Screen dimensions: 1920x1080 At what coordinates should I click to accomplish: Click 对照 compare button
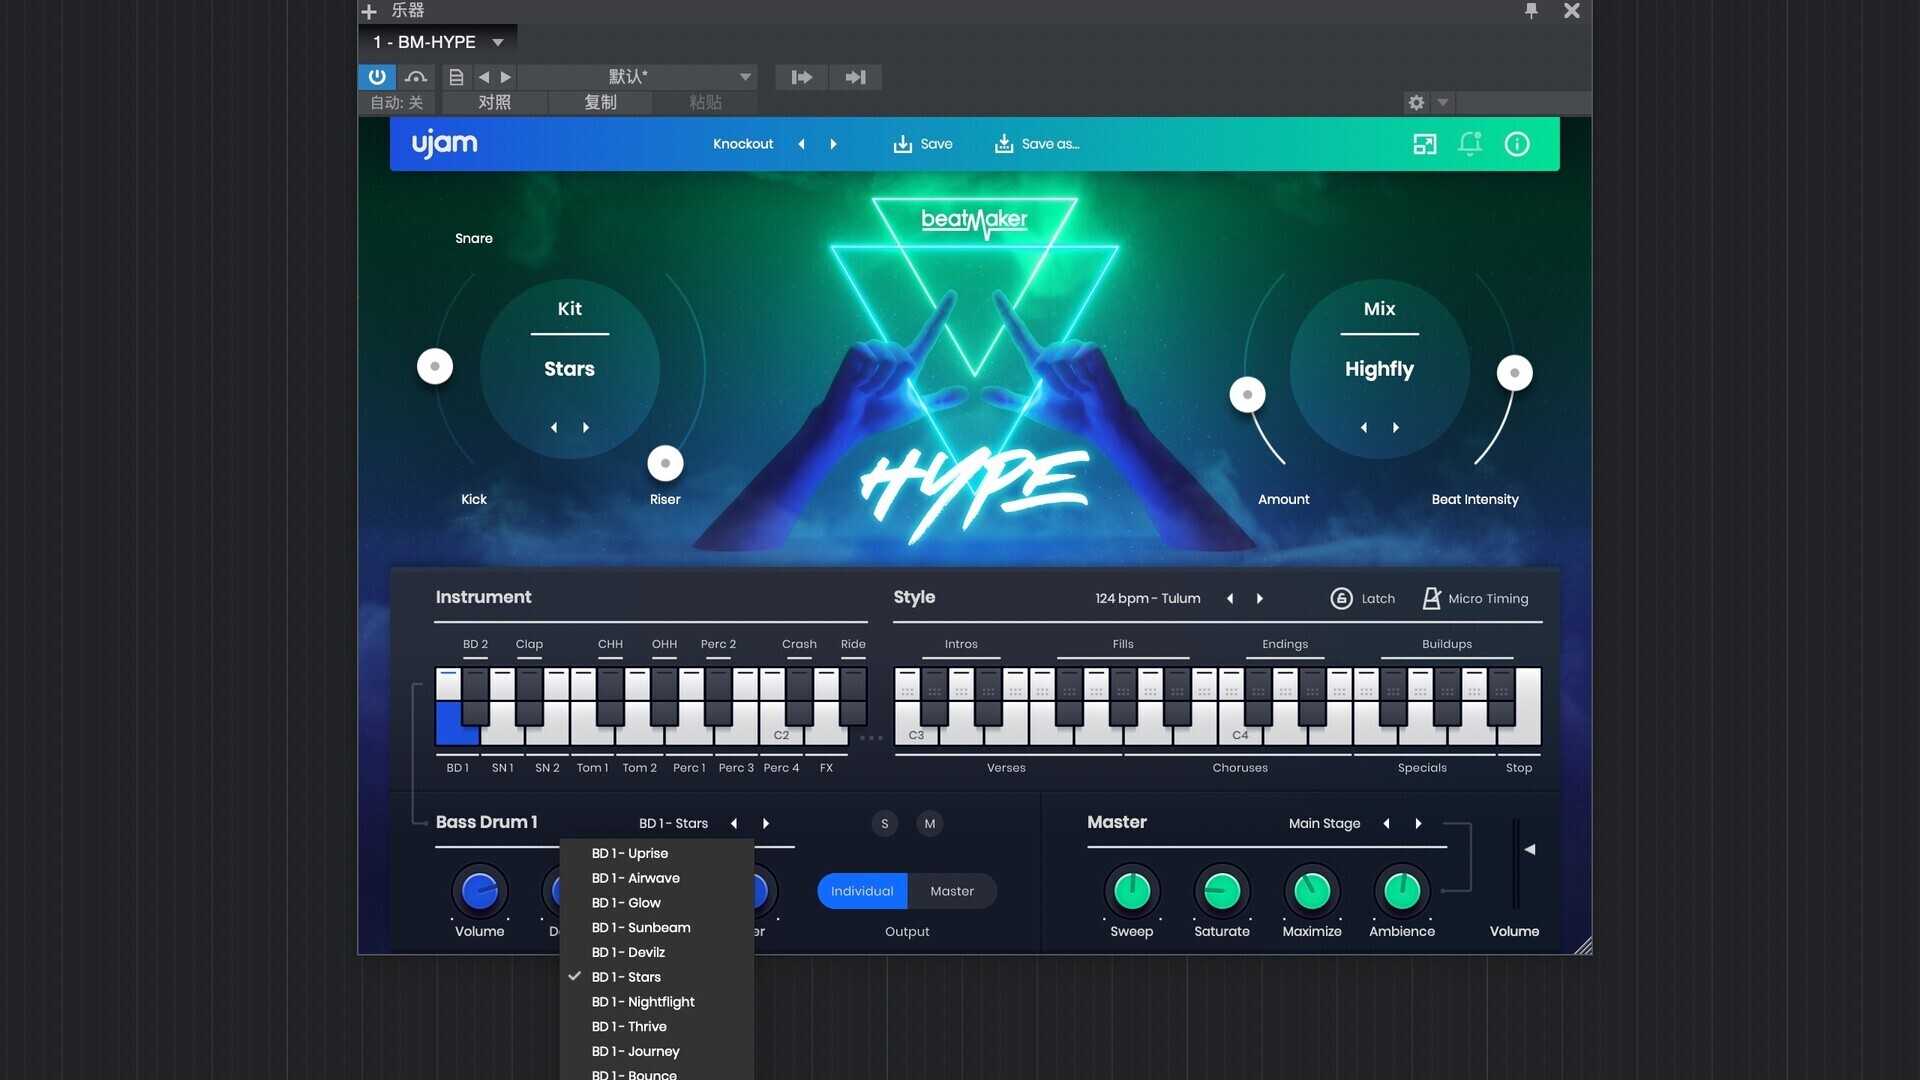point(495,102)
